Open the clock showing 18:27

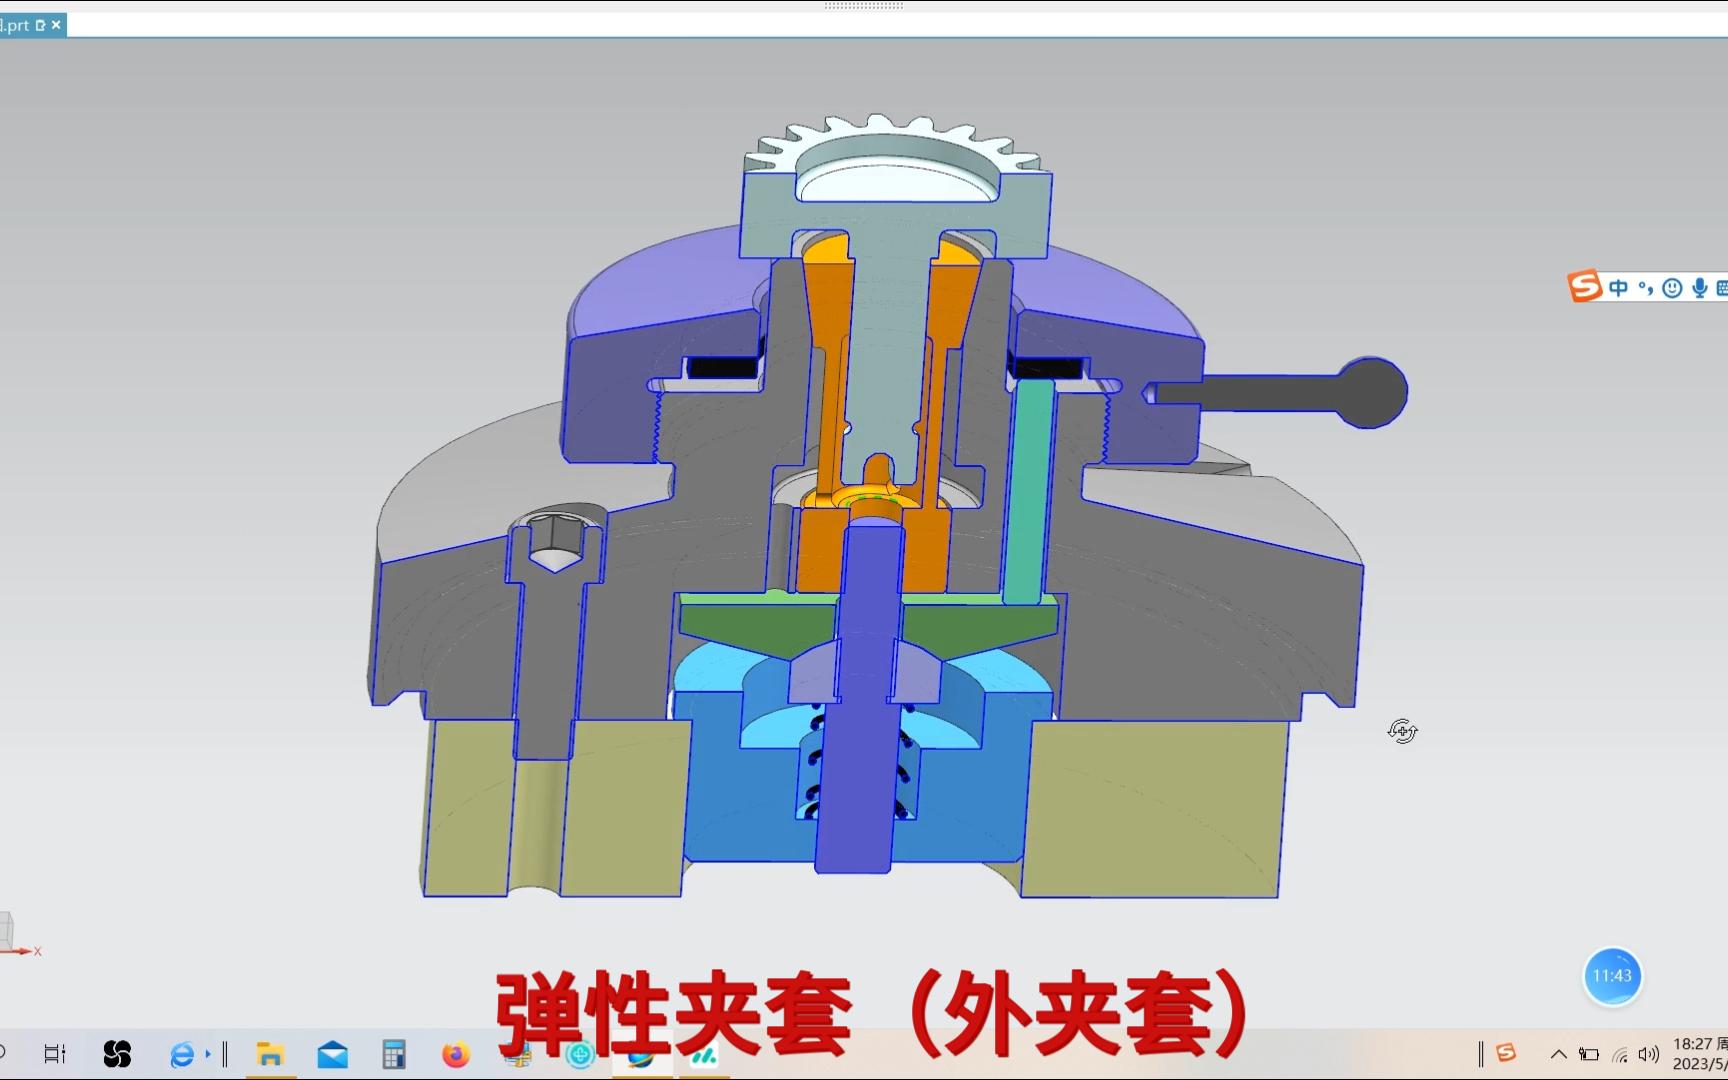1700,1053
